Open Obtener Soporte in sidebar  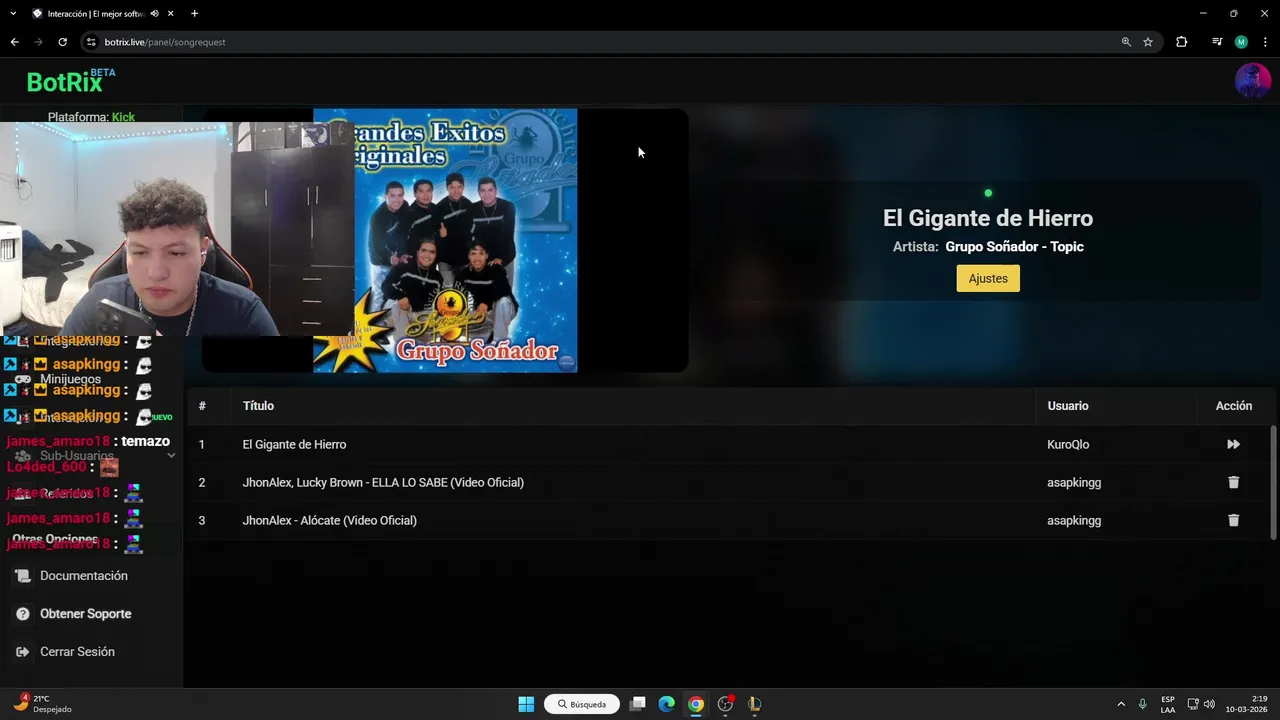[86, 614]
